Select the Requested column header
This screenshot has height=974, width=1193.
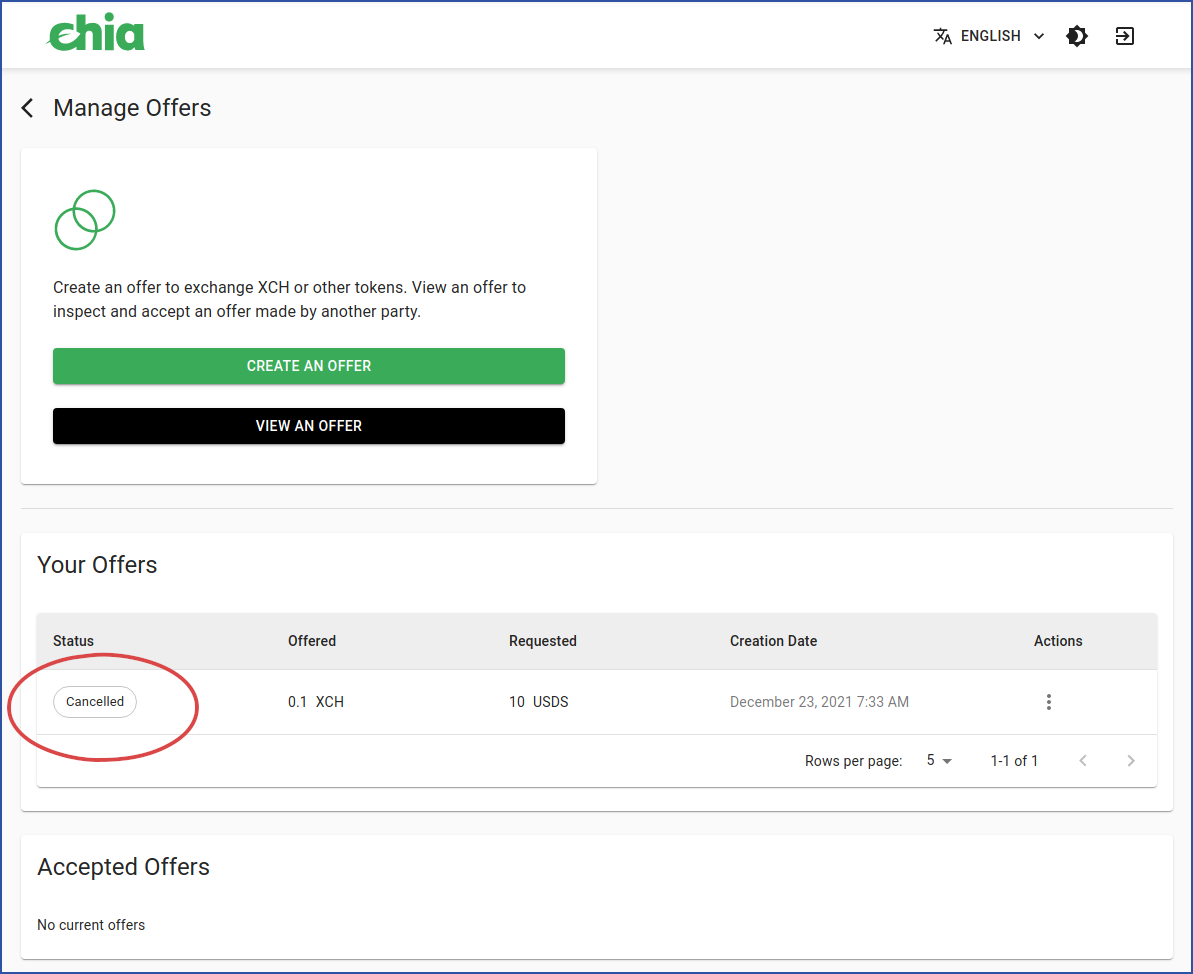click(x=542, y=641)
